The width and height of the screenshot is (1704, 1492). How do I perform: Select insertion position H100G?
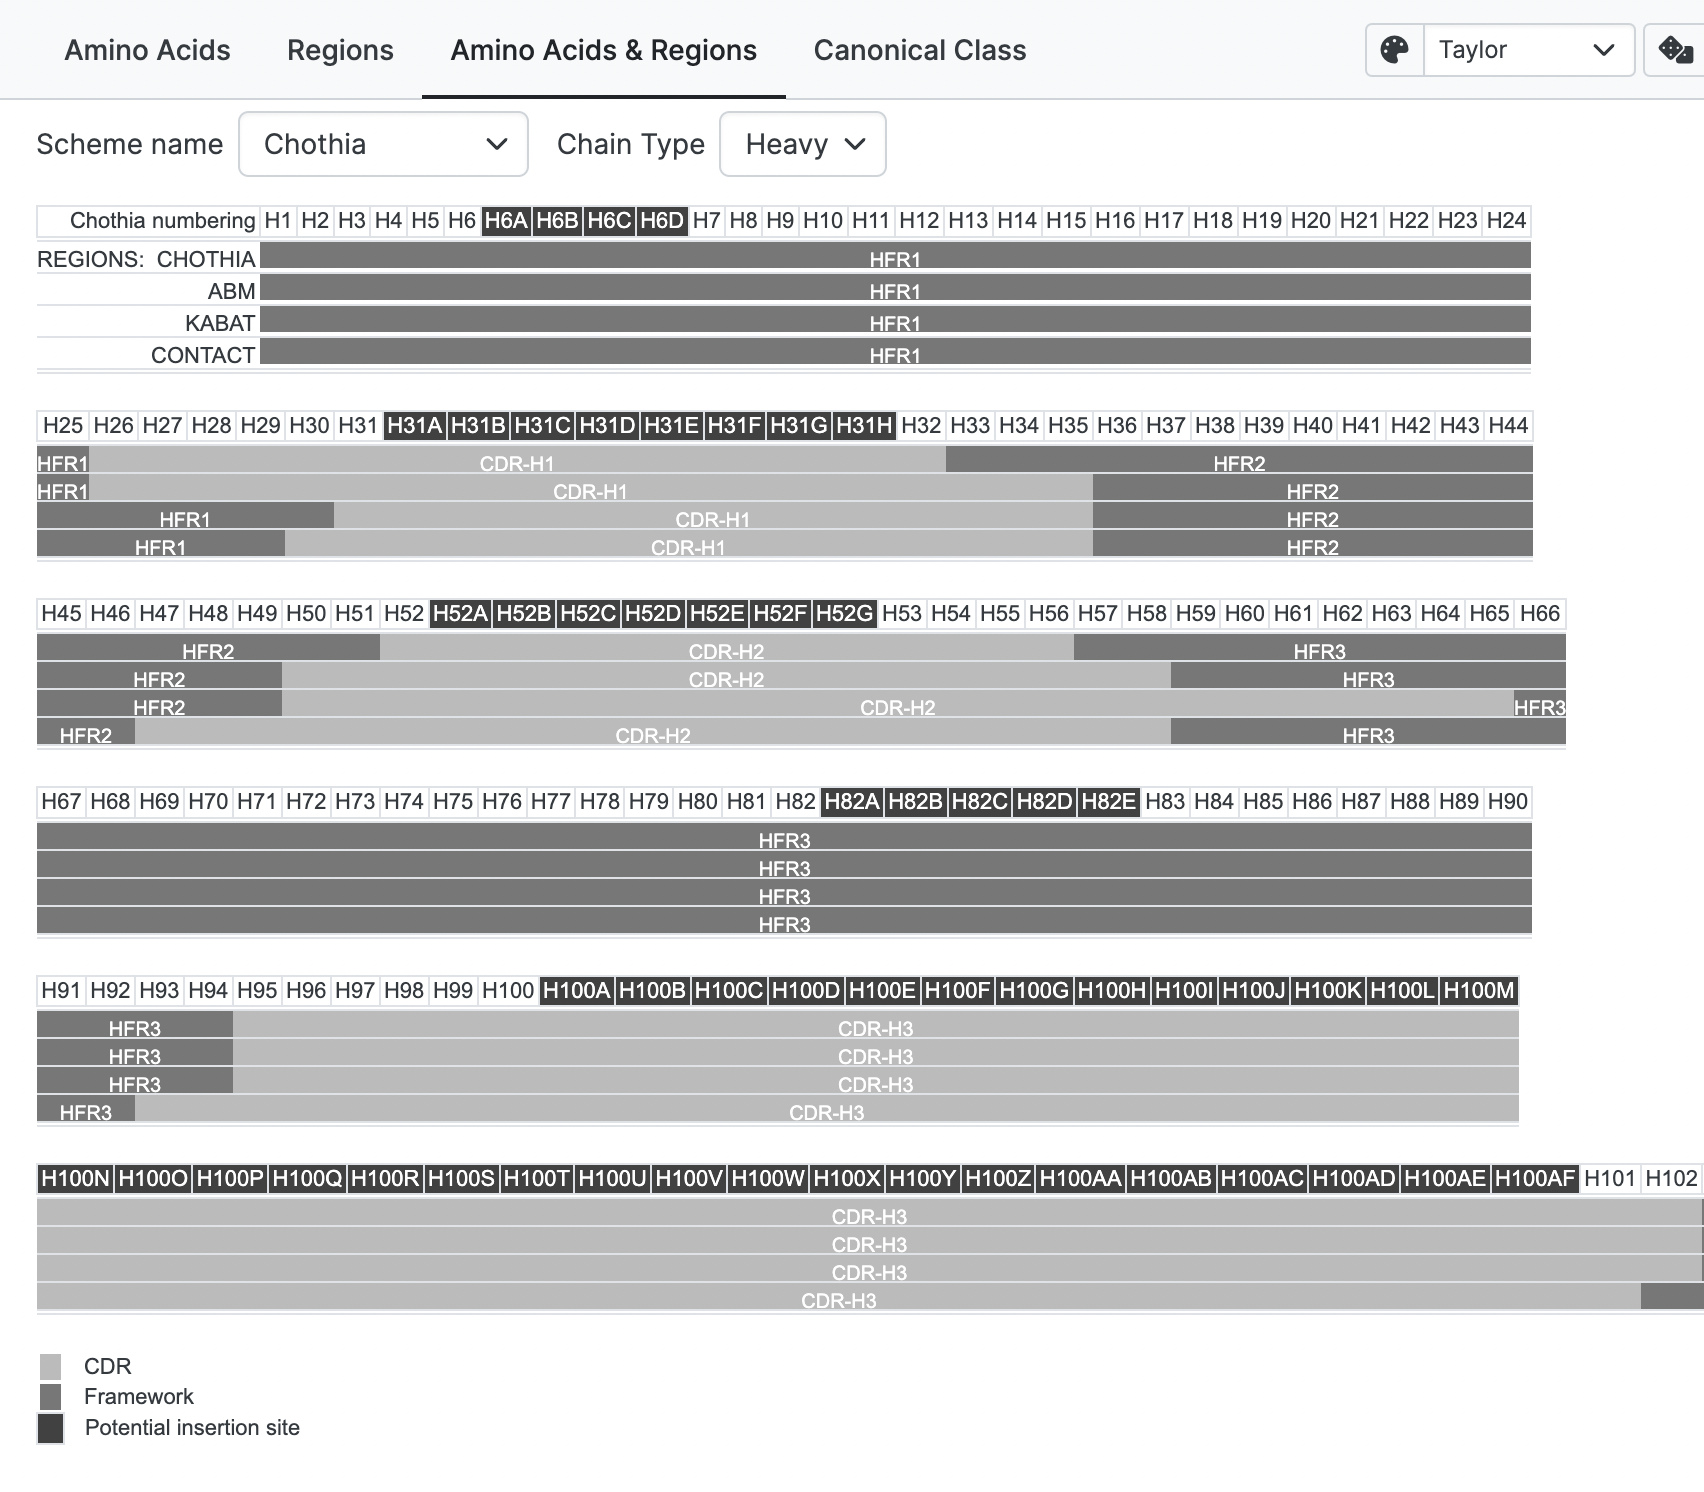point(1035,990)
